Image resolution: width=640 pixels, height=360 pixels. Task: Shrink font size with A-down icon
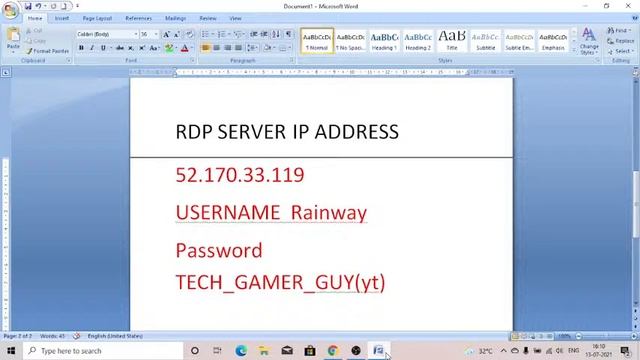pos(177,34)
